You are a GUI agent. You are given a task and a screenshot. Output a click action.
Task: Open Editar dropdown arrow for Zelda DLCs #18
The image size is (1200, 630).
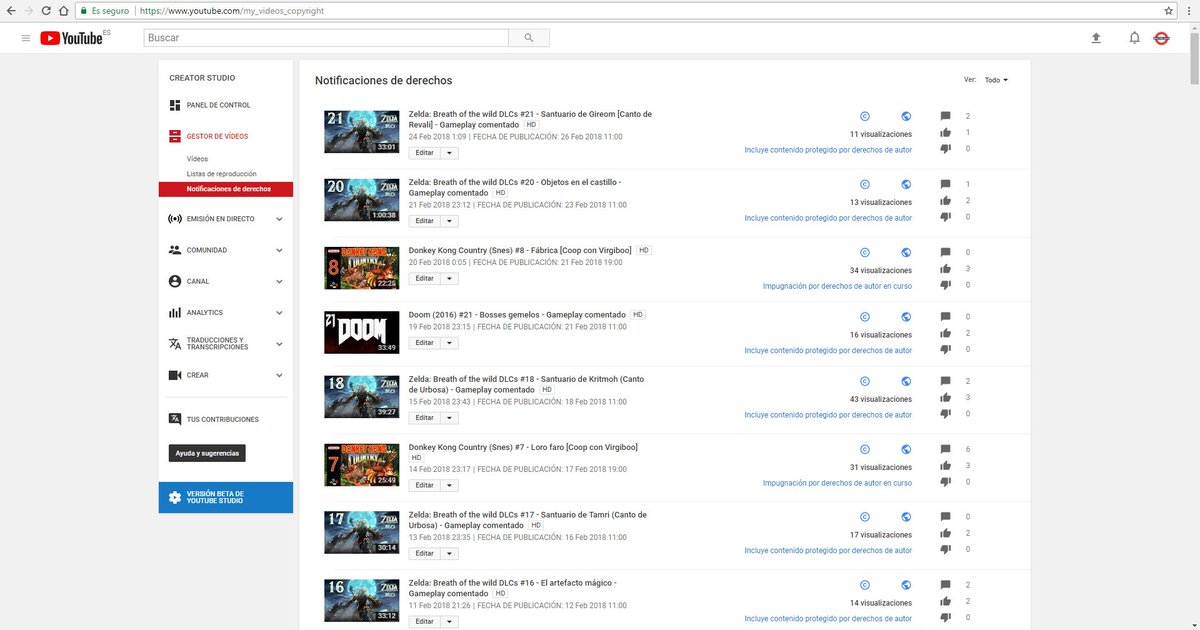coord(449,418)
